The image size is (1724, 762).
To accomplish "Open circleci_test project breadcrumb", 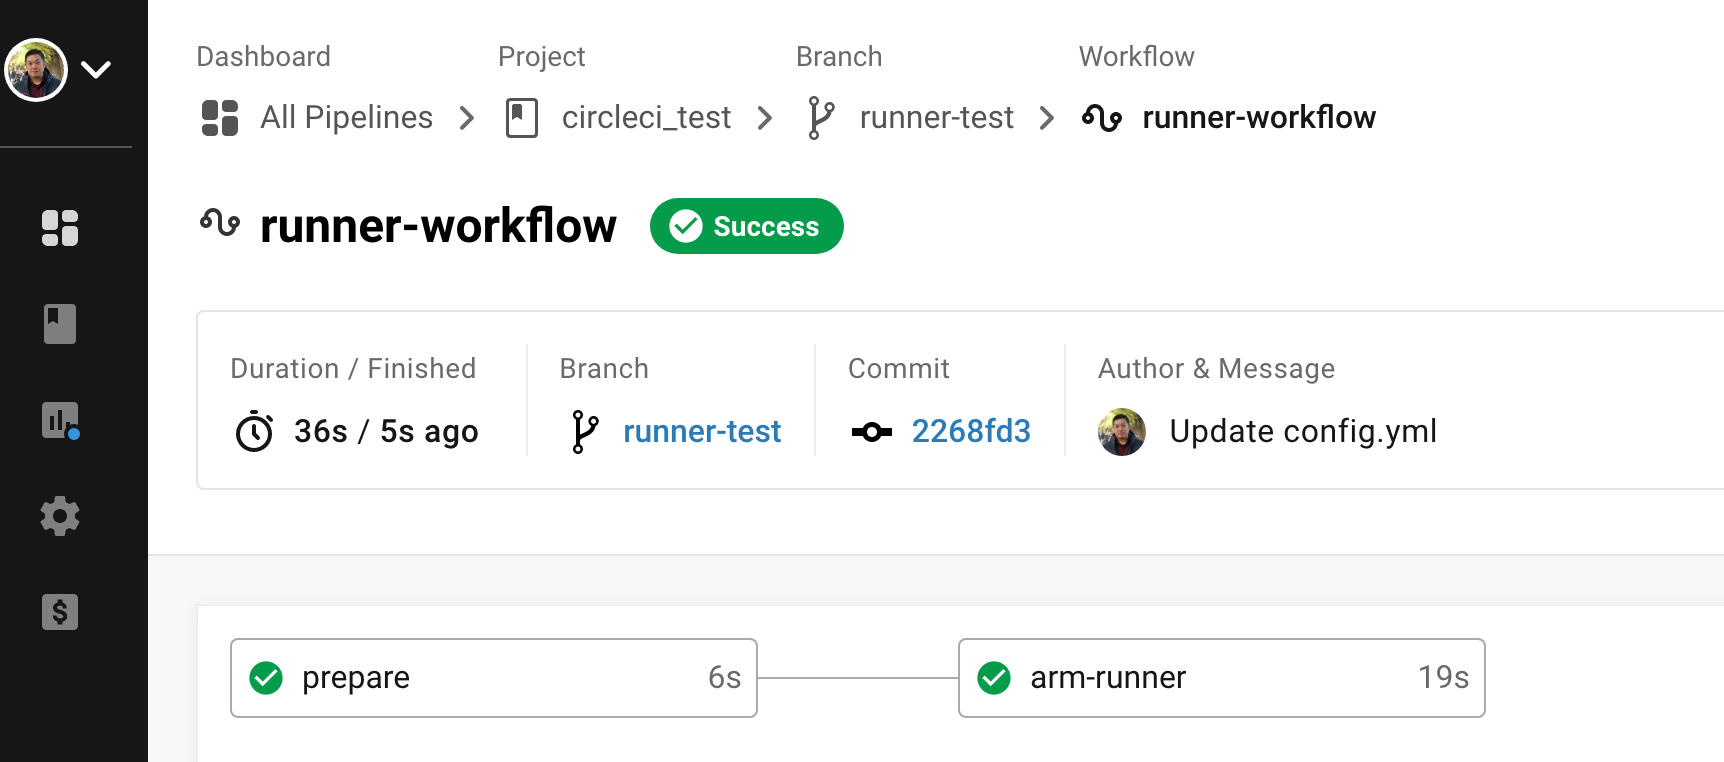I will [x=646, y=118].
